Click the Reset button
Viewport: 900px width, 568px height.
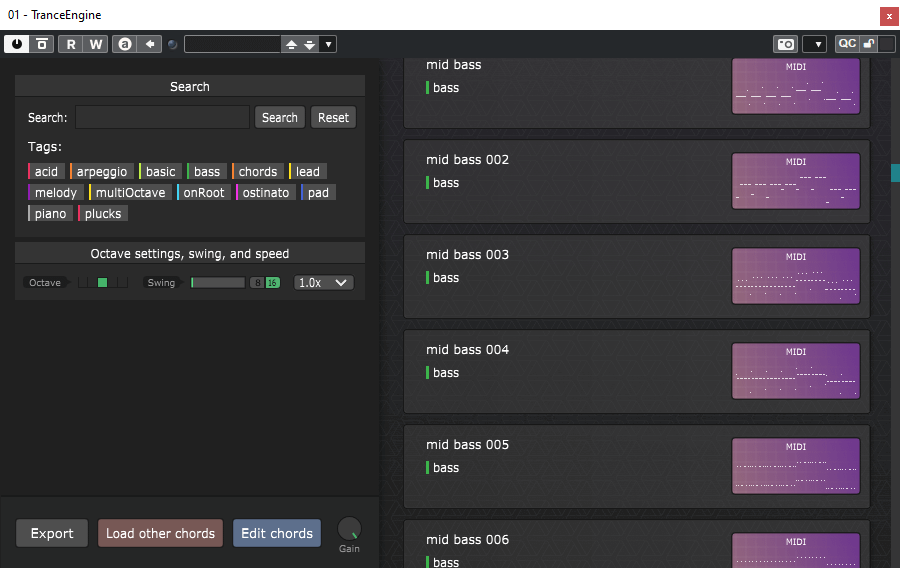pyautogui.click(x=333, y=118)
